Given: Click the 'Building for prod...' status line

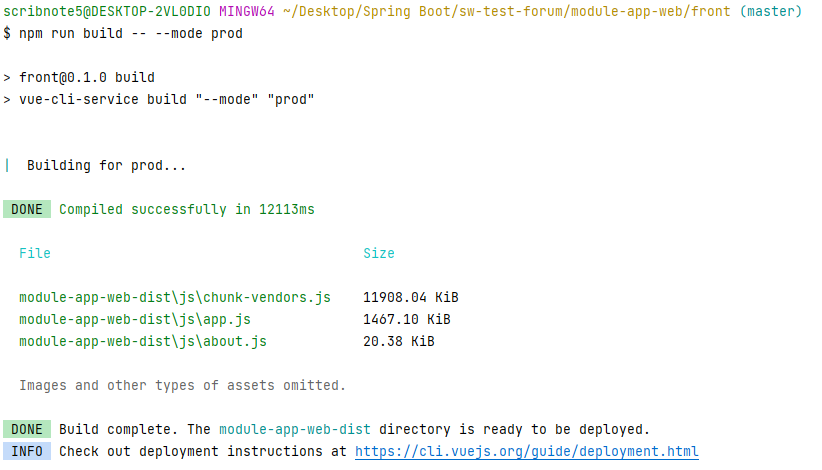Looking at the screenshot, I should pos(106,166).
